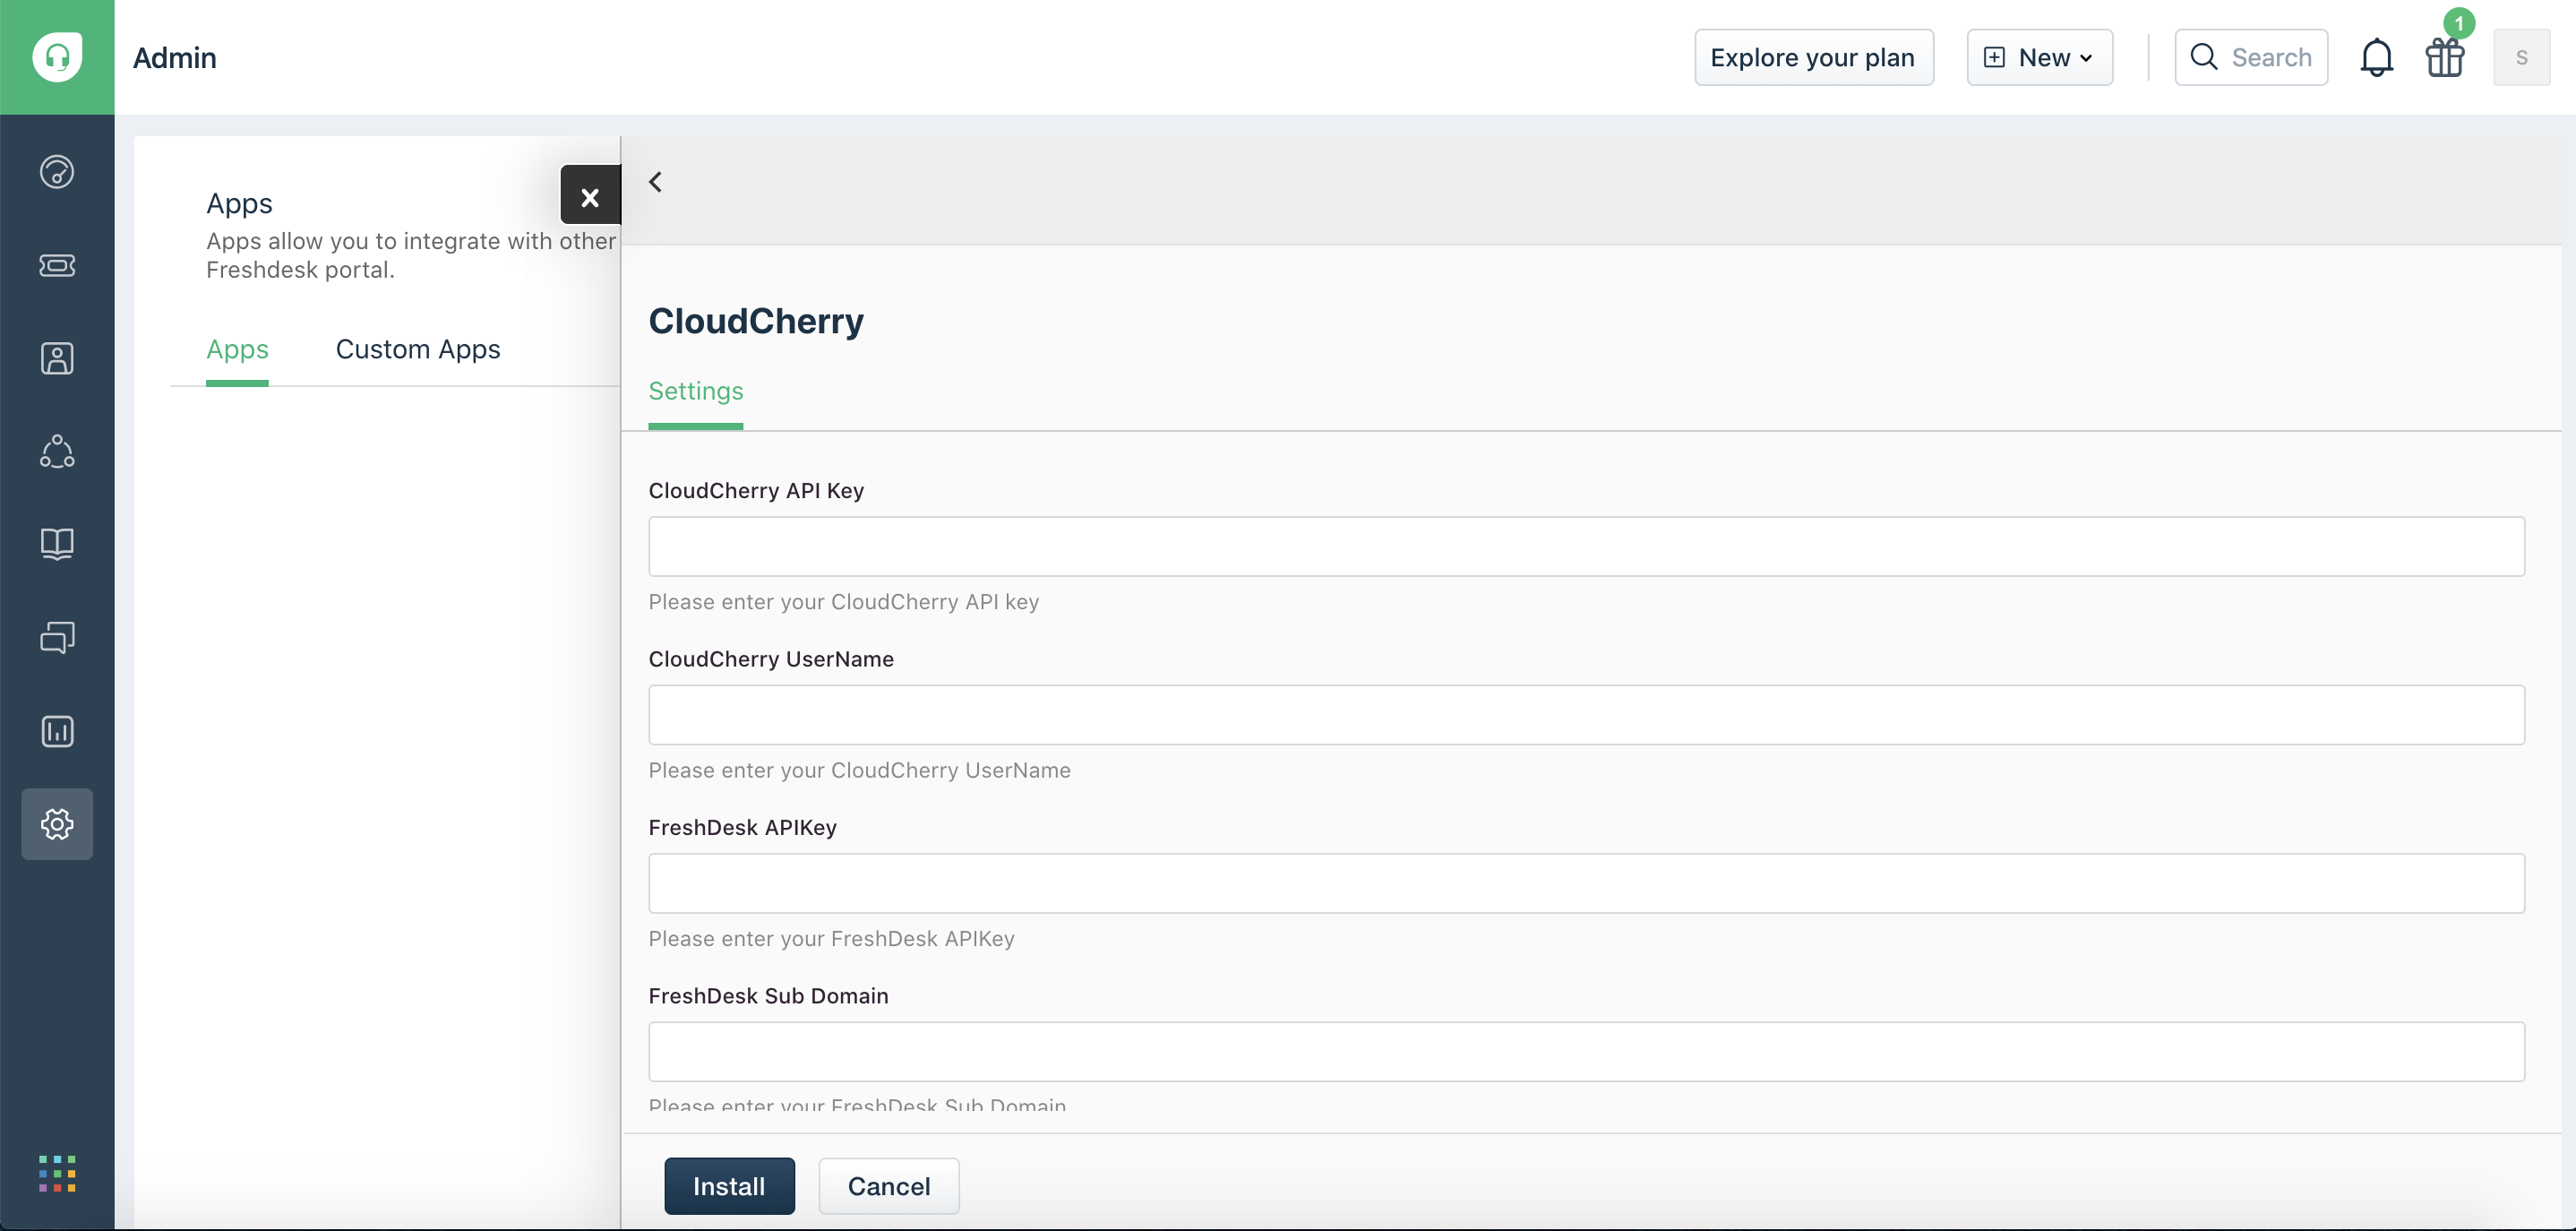Click the Install button
Image resolution: width=2576 pixels, height=1231 pixels.
(x=729, y=1186)
